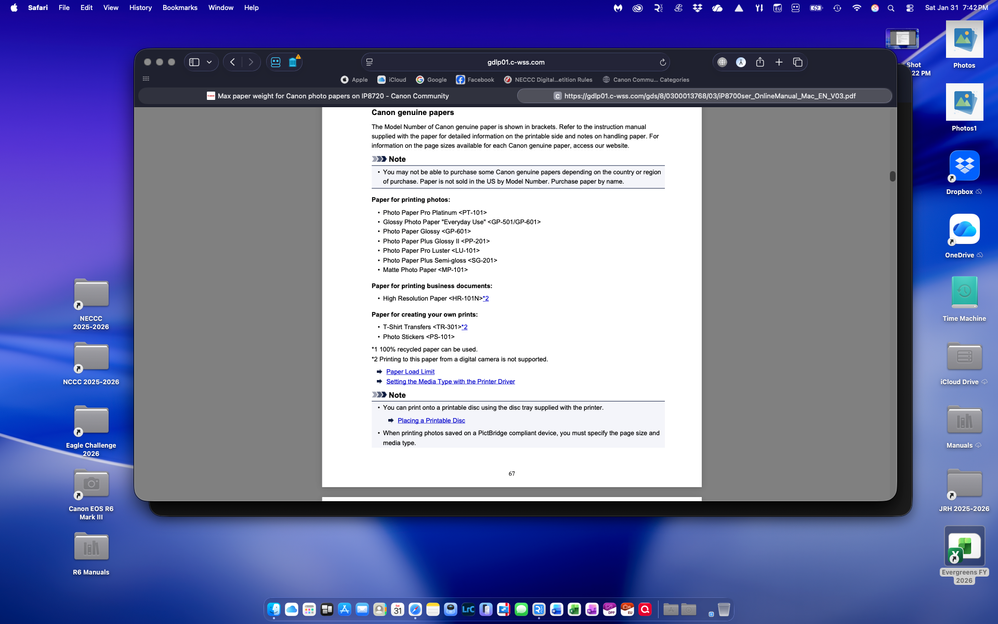Switch to the Canon Community tab
The height and width of the screenshot is (624, 998).
tap(327, 96)
